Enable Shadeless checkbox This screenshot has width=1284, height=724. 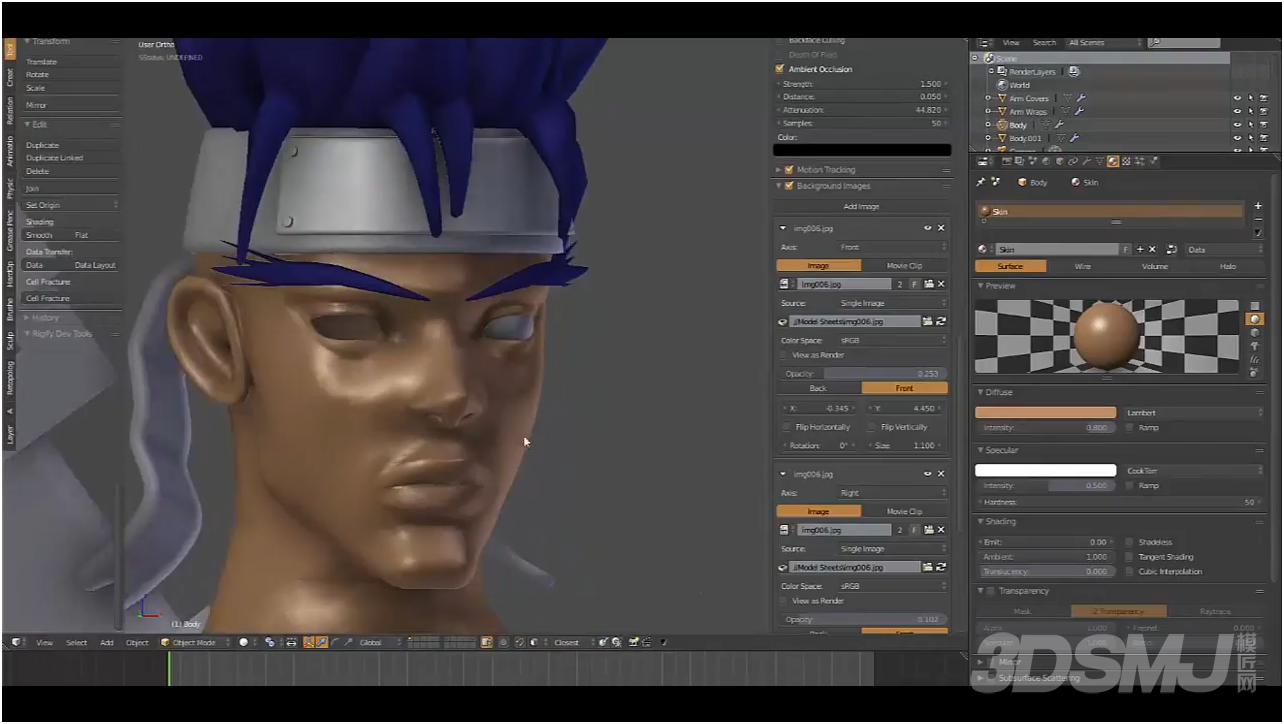(x=1129, y=542)
